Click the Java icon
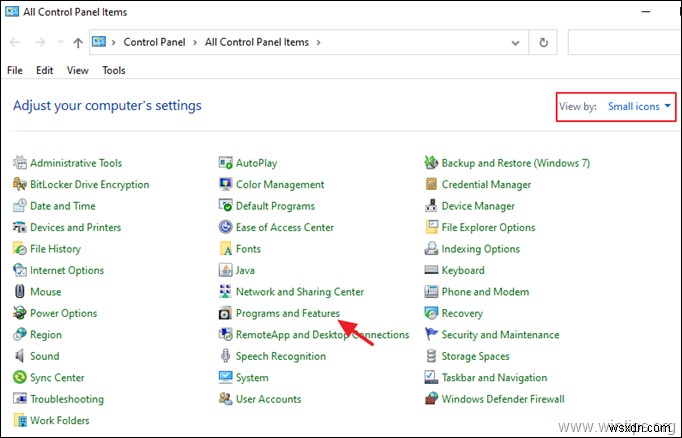The height and width of the screenshot is (438, 682). pyautogui.click(x=226, y=270)
